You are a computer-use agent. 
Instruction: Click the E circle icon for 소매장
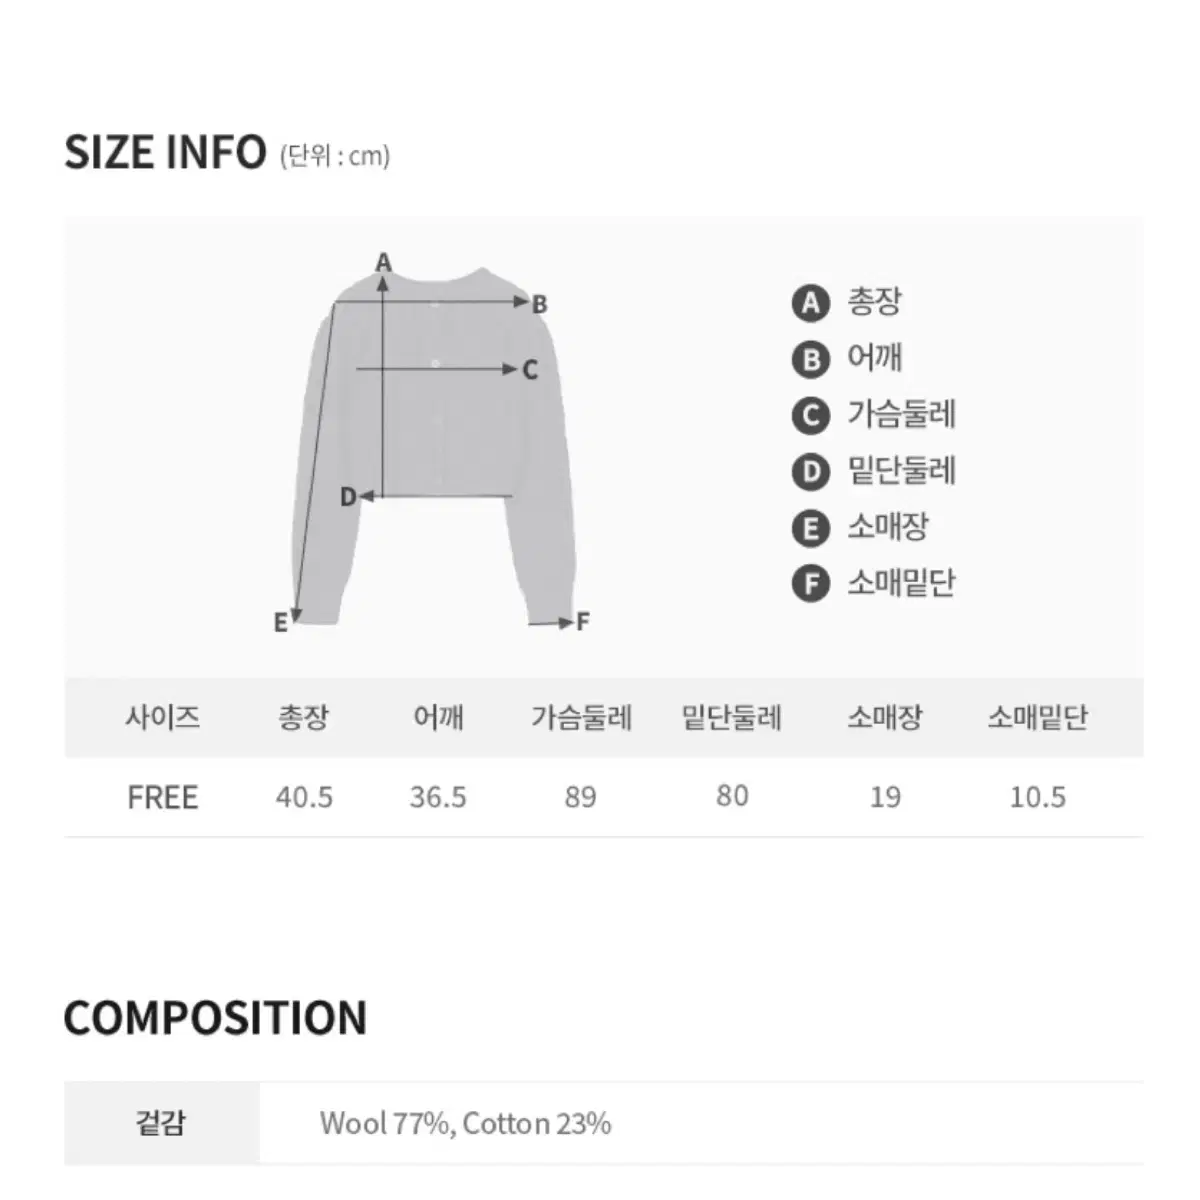coord(811,527)
